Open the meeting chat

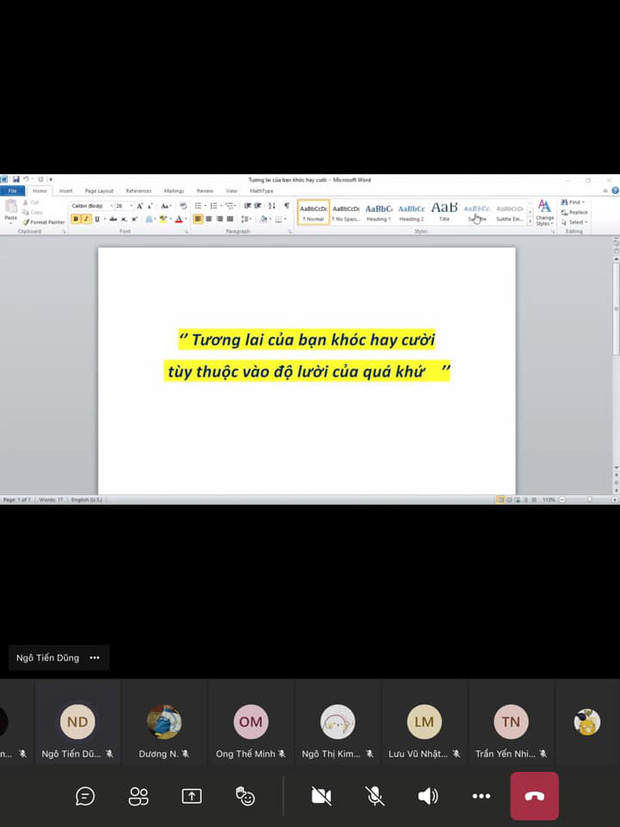point(86,796)
